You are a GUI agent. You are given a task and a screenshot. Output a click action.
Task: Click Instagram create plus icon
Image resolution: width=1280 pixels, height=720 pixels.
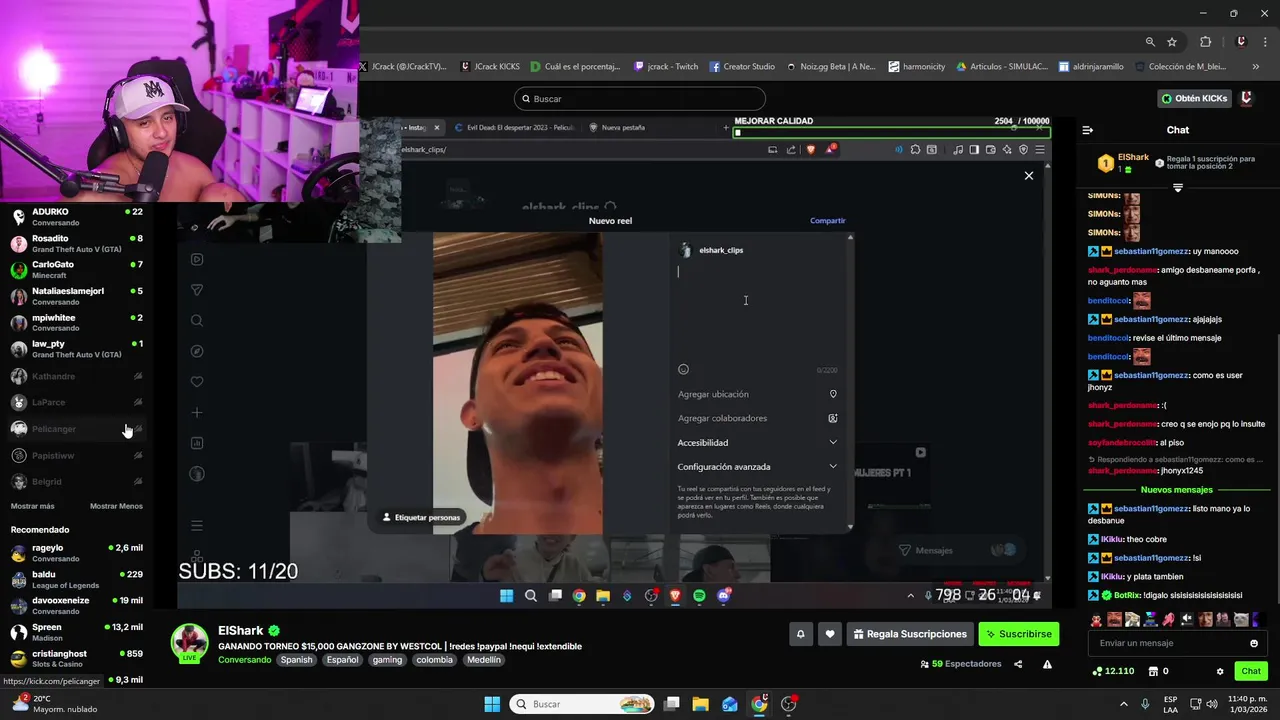tap(197, 412)
